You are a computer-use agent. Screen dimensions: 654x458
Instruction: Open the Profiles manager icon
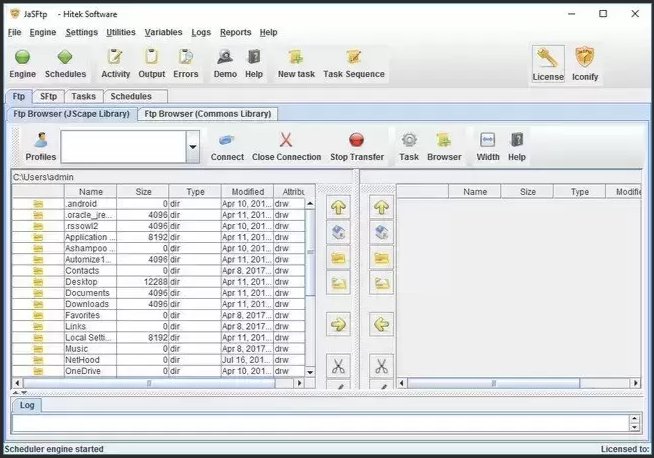[41, 140]
